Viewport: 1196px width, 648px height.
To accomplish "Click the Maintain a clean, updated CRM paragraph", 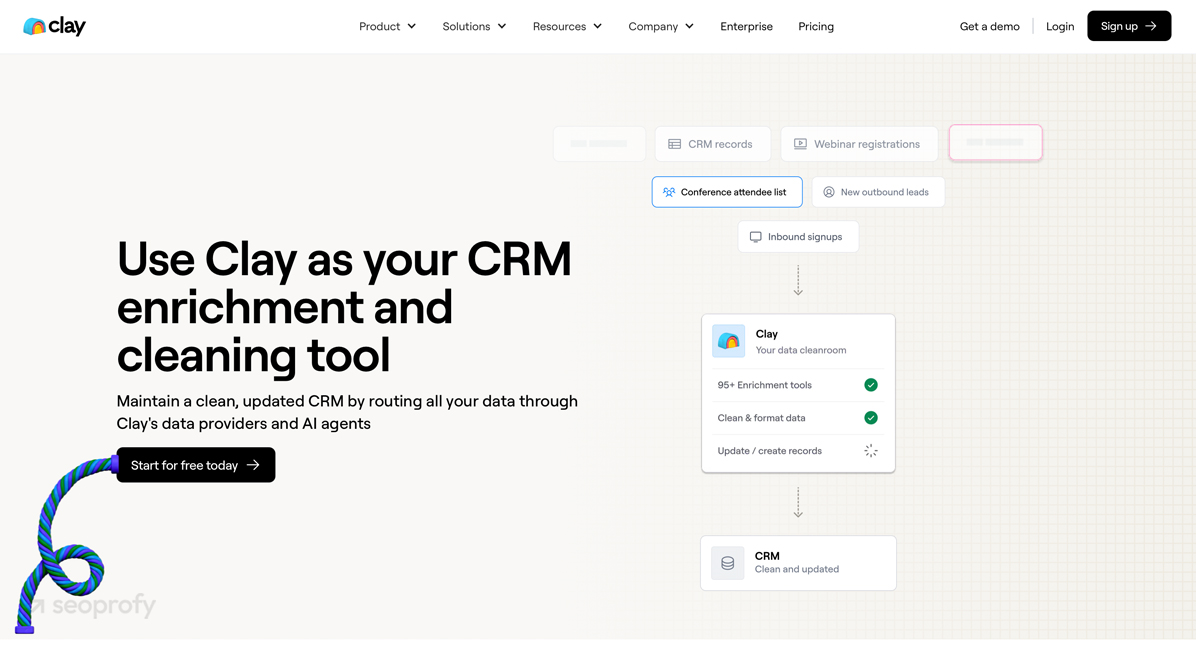I will pos(347,412).
